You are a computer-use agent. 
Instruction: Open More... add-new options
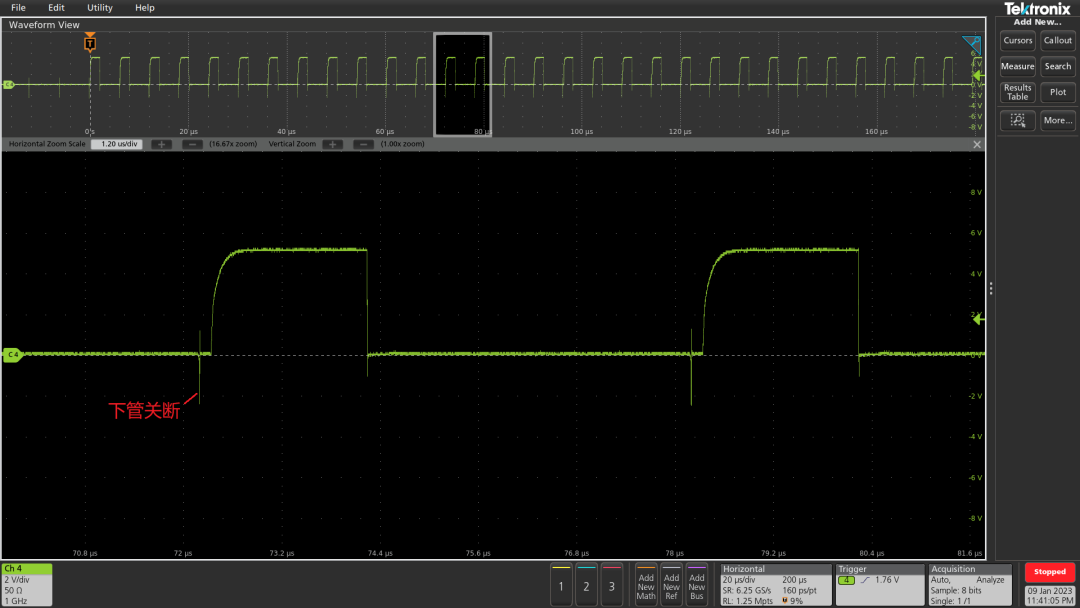pos(1057,120)
